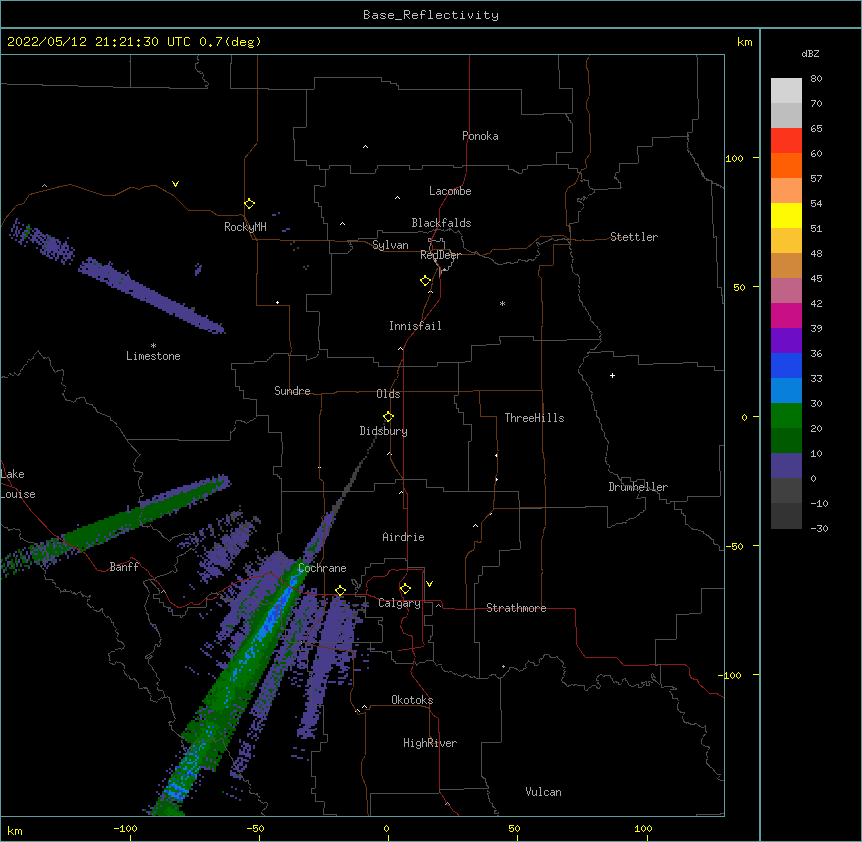The height and width of the screenshot is (842, 862).
Task: Select the Ponoka label on map
Action: click(x=480, y=136)
